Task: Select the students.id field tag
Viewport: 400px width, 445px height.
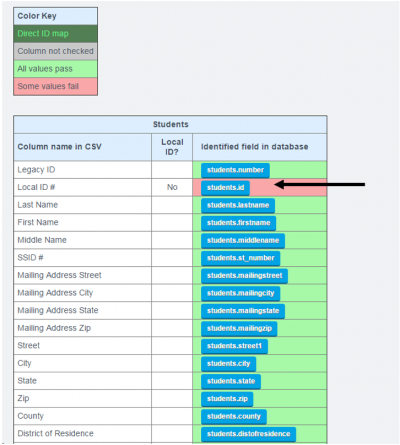Action: pos(225,188)
